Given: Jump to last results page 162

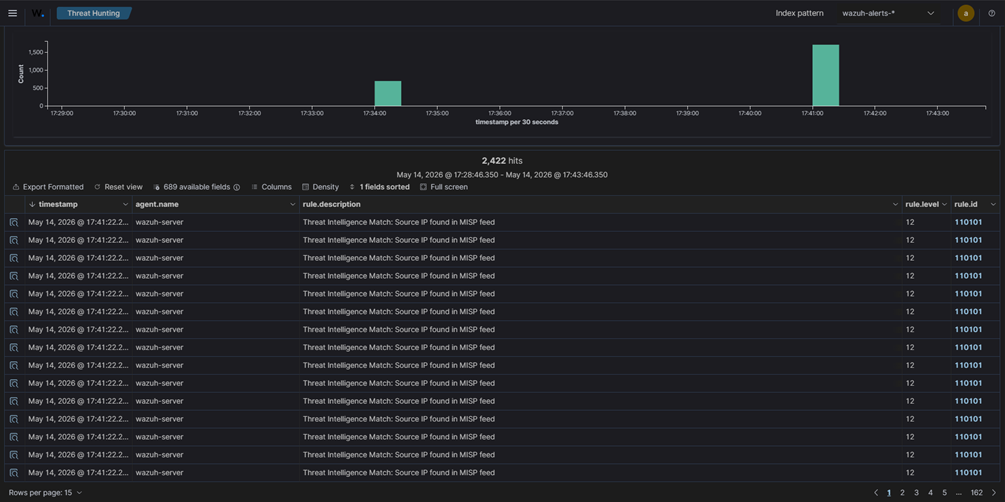Looking at the screenshot, I should (977, 492).
